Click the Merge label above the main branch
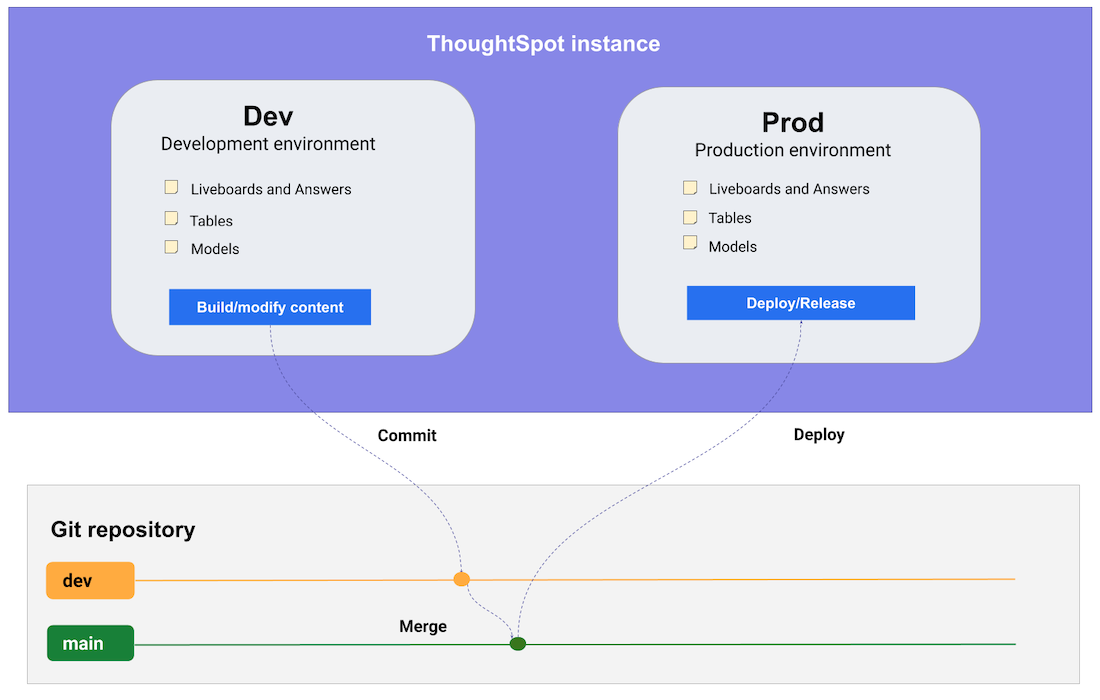The image size is (1100, 700). point(423,626)
